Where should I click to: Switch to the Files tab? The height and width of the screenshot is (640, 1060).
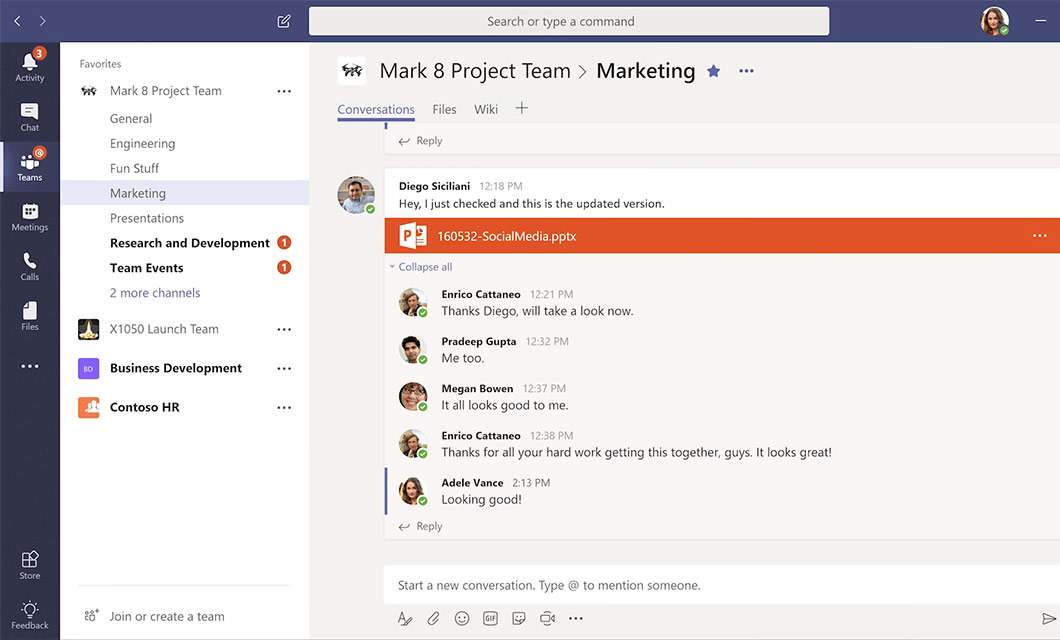click(x=443, y=109)
